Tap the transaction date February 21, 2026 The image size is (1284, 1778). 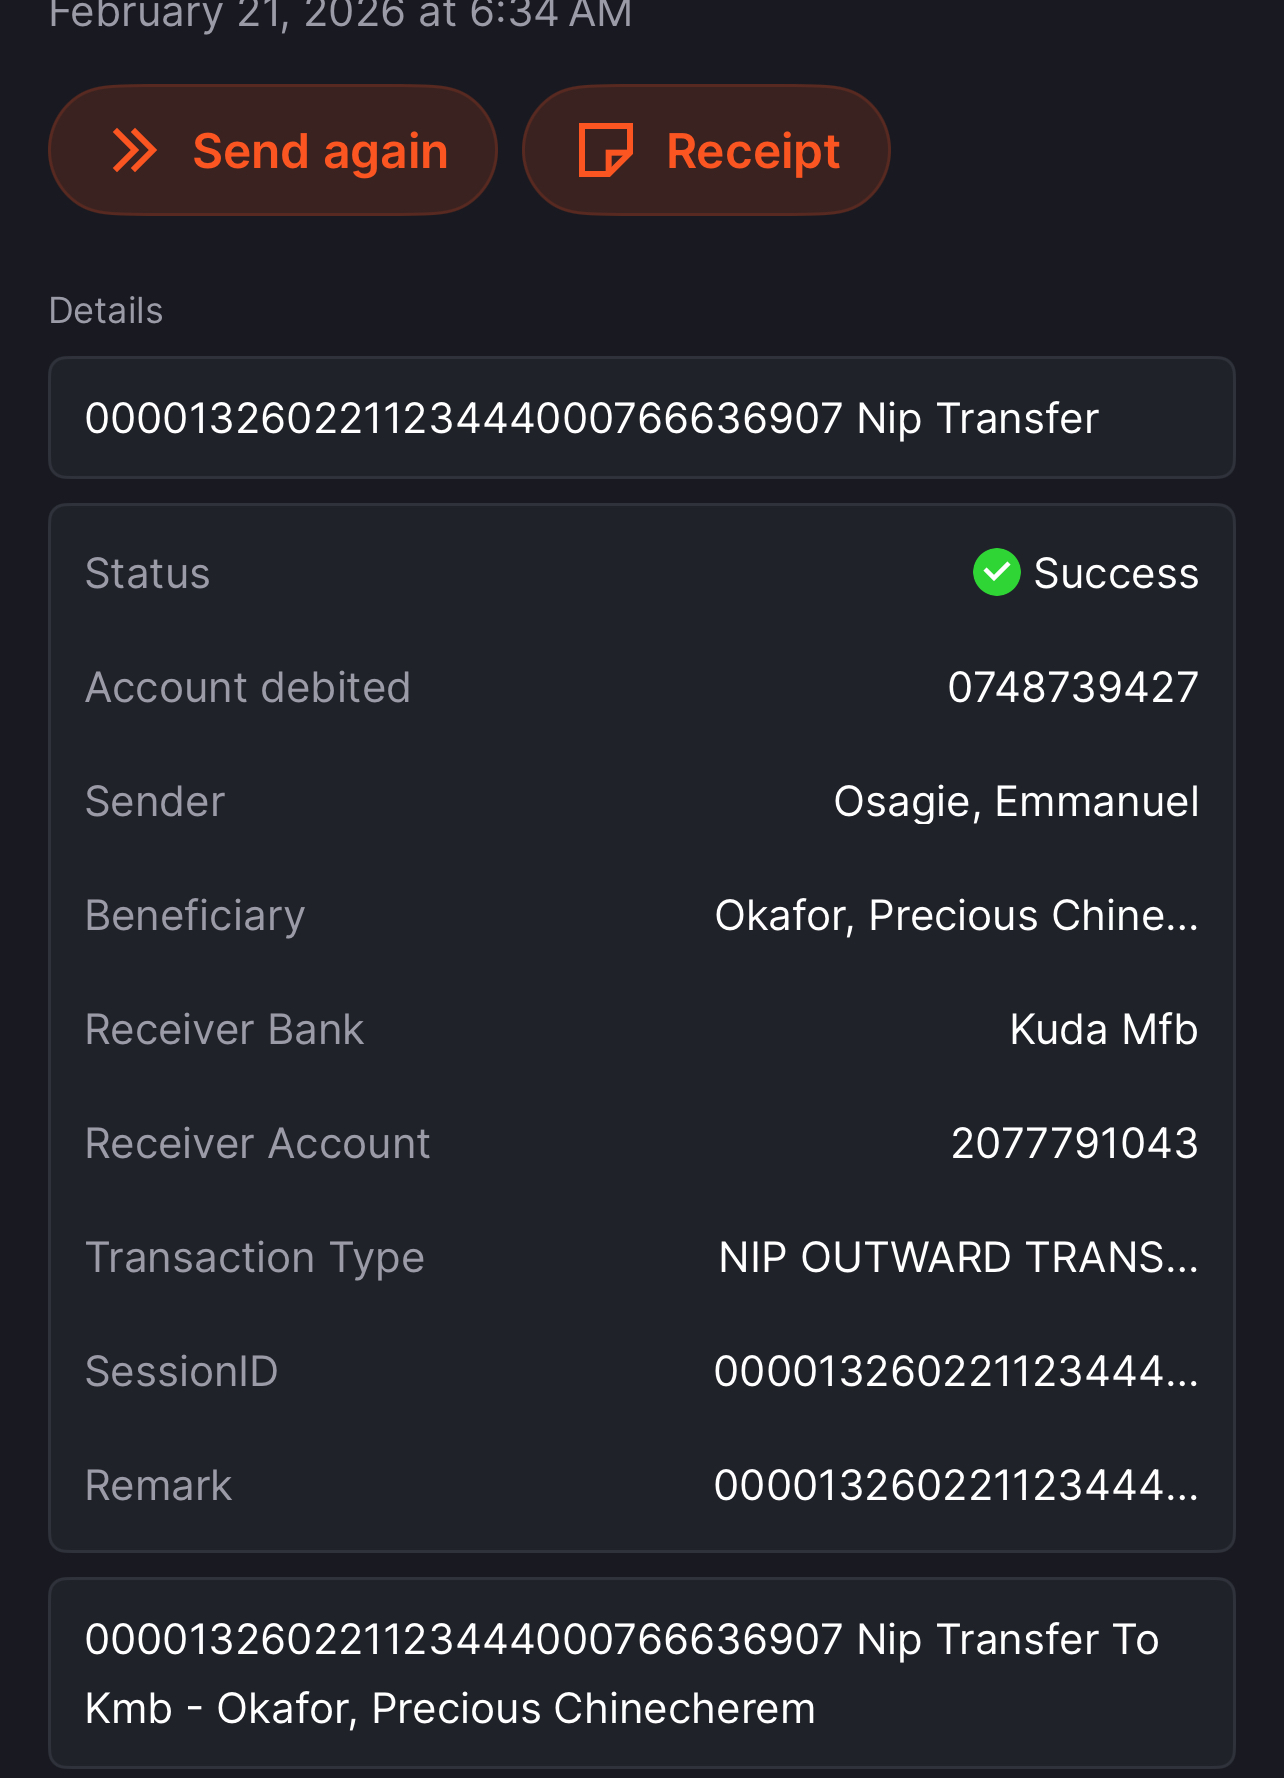(x=340, y=14)
